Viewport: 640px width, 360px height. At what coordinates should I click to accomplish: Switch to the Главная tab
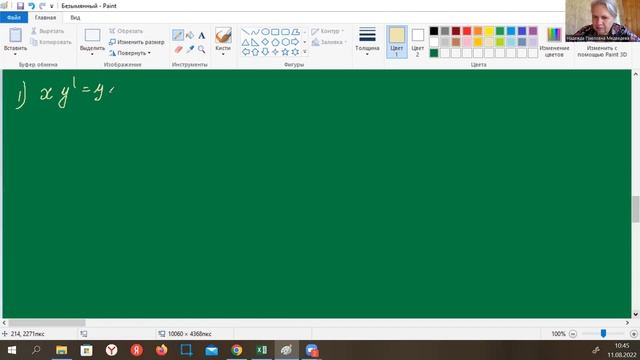[45, 18]
